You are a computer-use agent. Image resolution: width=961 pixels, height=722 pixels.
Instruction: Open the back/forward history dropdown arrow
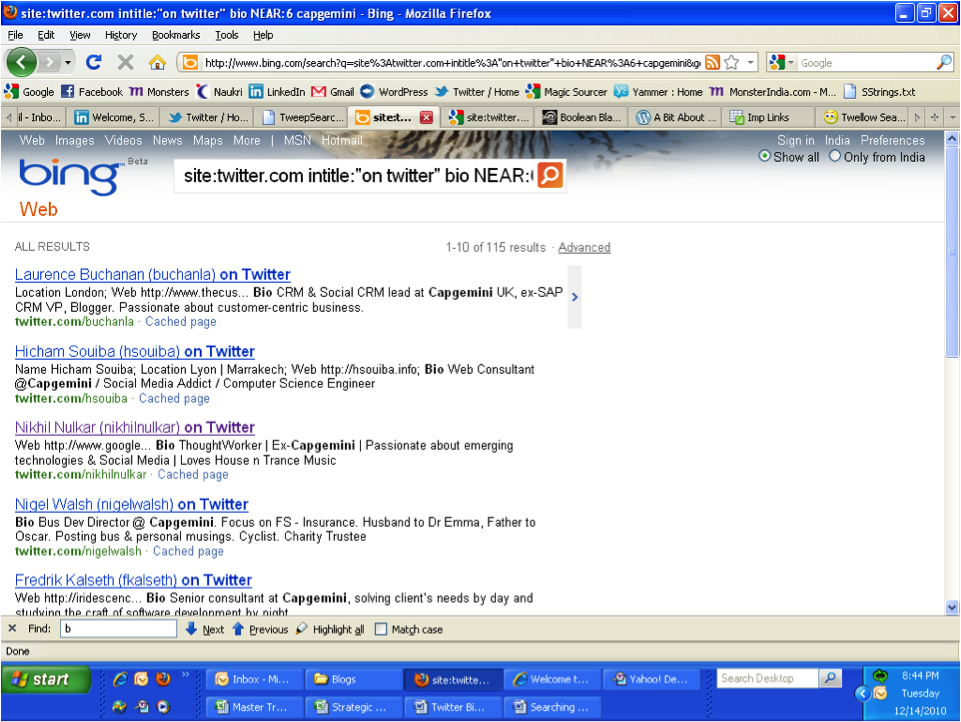[68, 63]
